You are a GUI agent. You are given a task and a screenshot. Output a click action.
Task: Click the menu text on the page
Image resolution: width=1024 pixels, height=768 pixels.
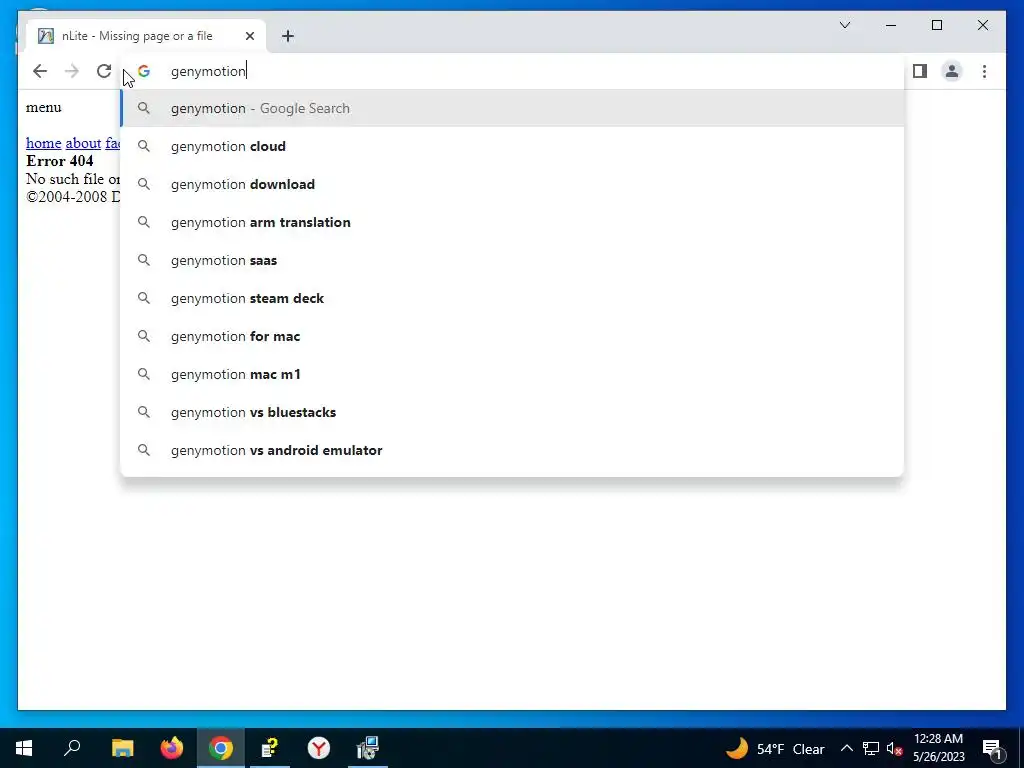point(44,107)
